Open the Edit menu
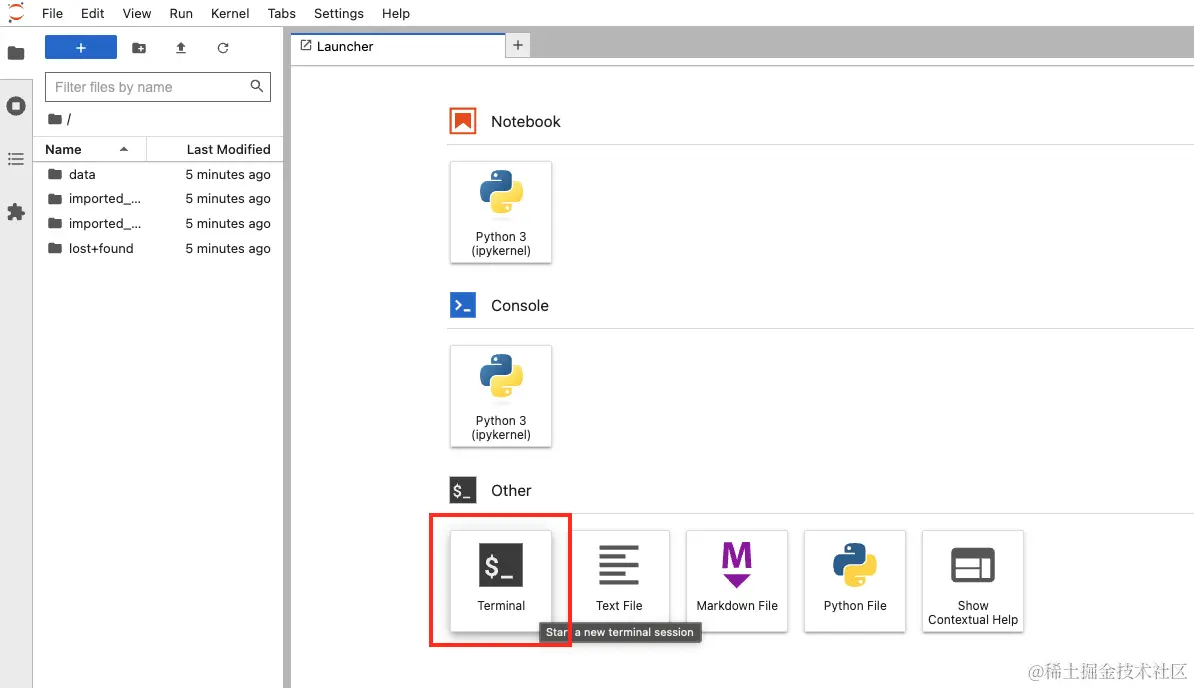Viewport: 1194px width, 688px height. [92, 14]
